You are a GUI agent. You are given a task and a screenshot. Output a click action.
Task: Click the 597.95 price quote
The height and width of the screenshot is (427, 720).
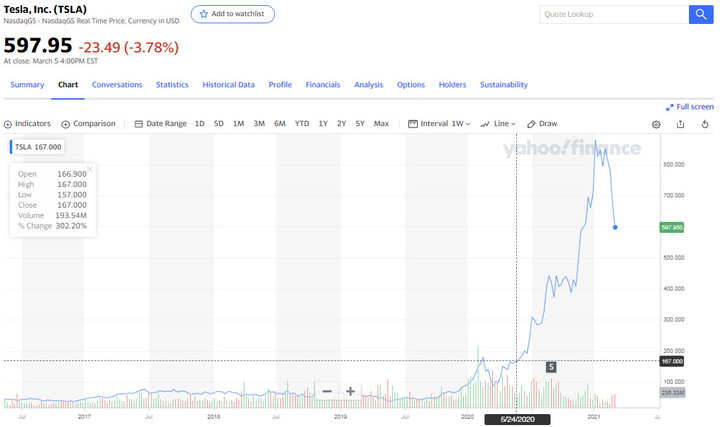(38, 45)
